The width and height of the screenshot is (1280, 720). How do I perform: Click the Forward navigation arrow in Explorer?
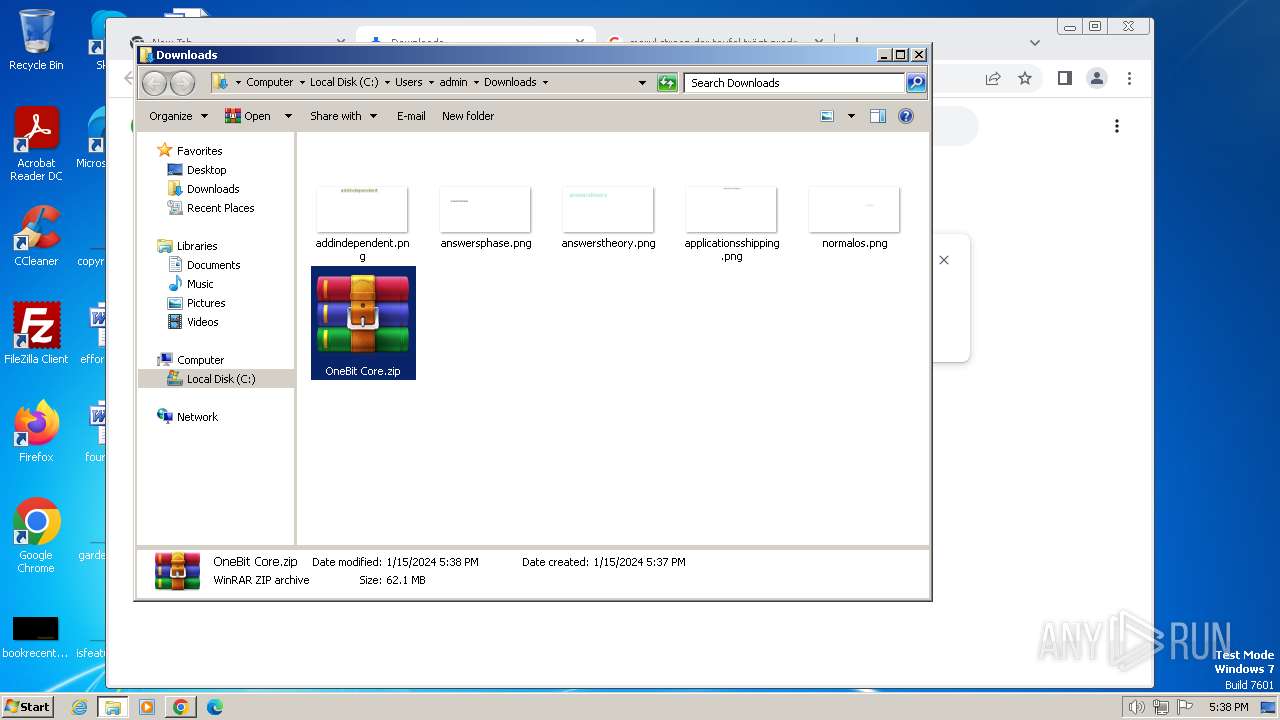[x=182, y=83]
